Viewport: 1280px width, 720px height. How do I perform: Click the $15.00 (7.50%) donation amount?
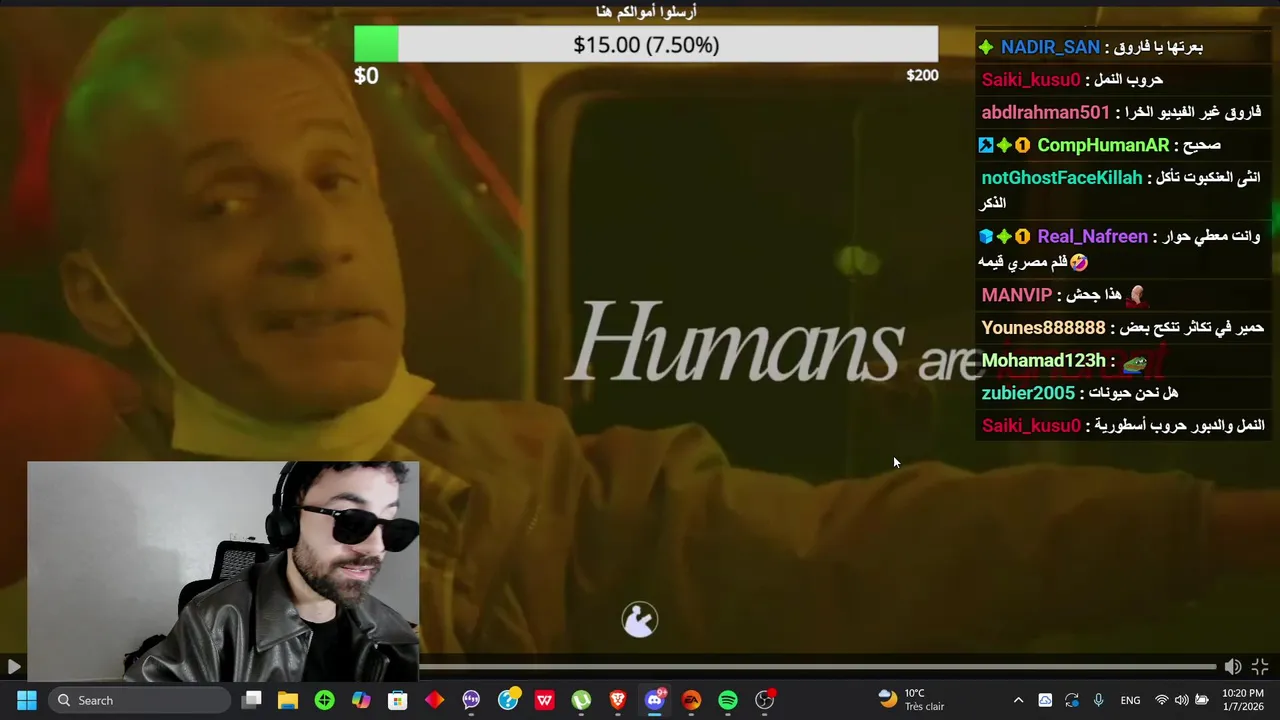click(x=646, y=45)
